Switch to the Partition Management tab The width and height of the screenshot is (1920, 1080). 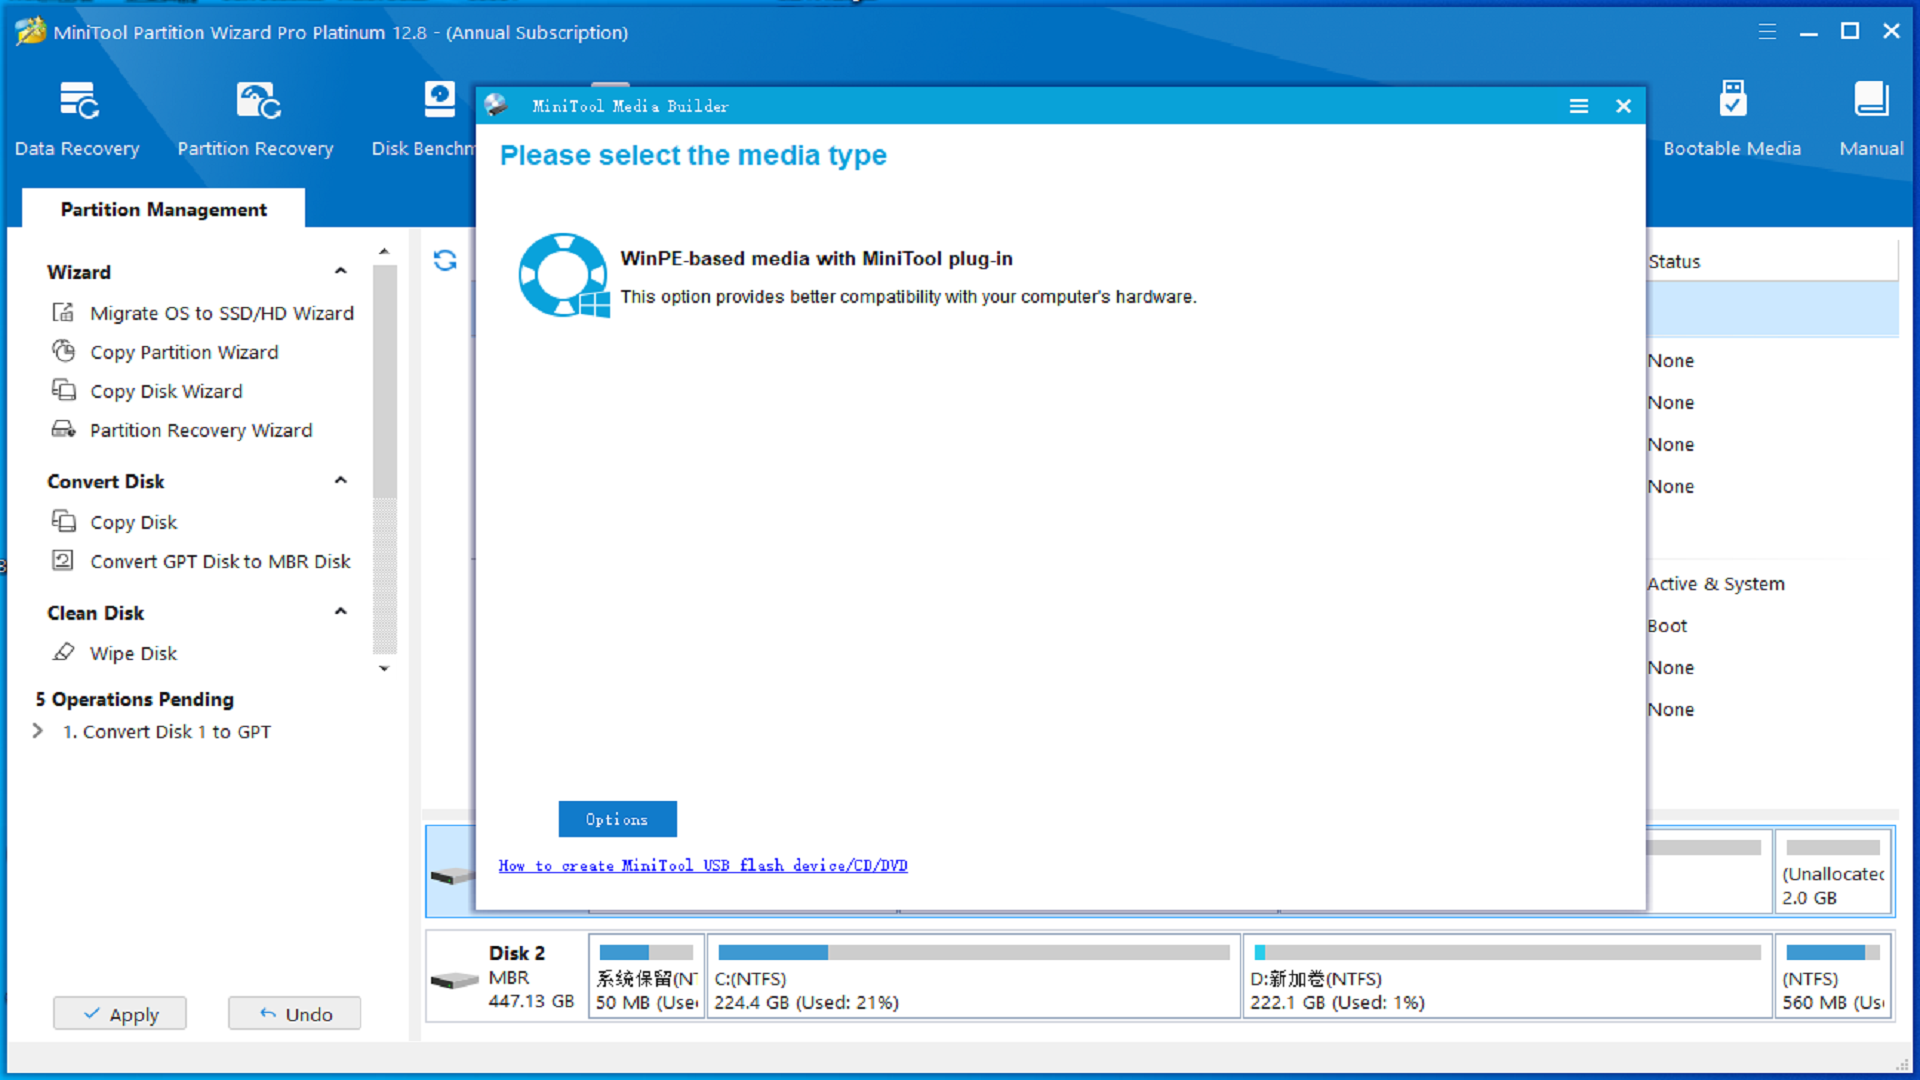pos(163,209)
